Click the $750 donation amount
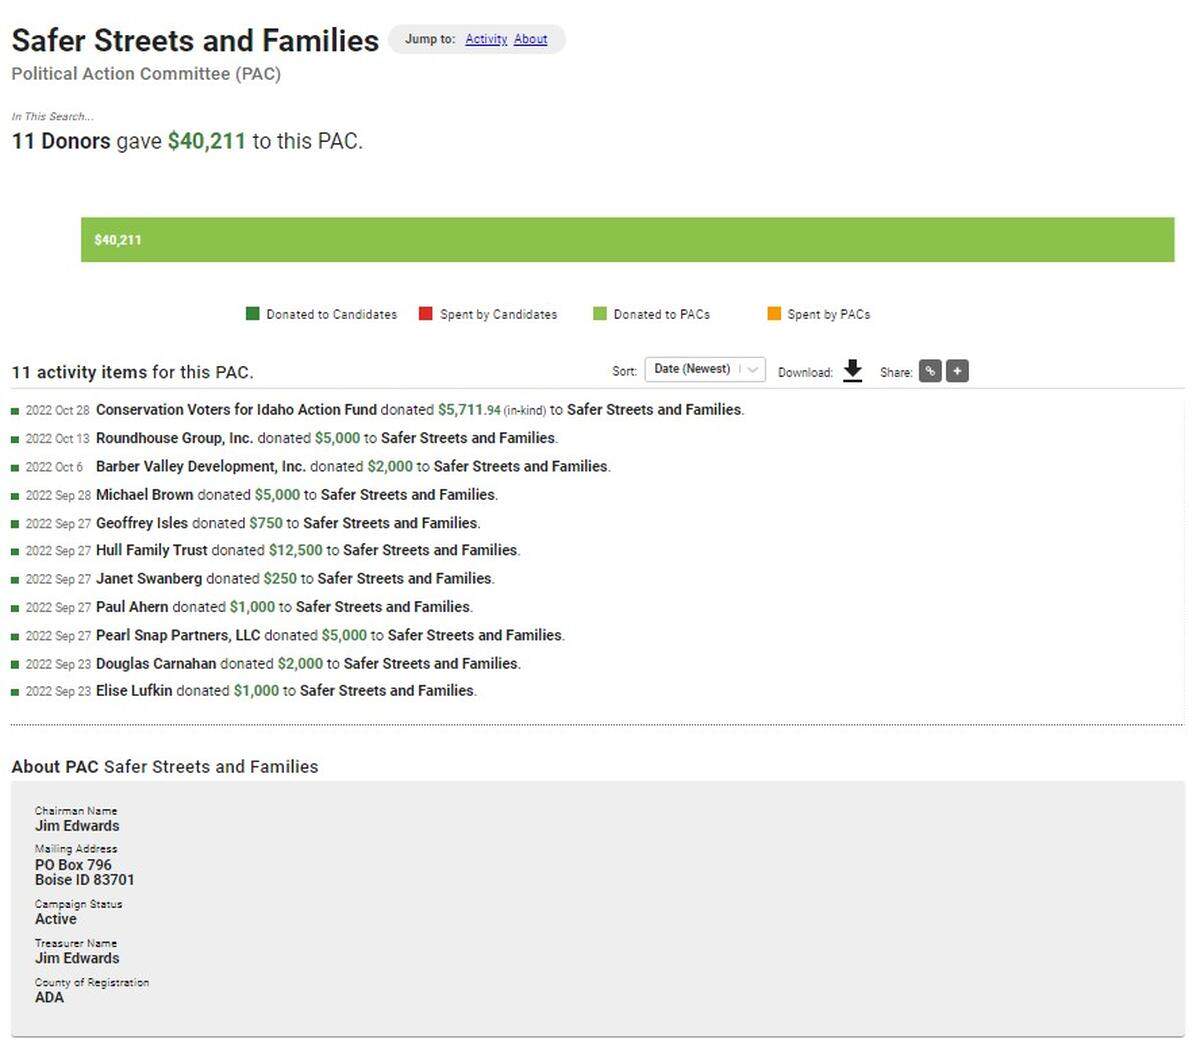 [x=266, y=523]
